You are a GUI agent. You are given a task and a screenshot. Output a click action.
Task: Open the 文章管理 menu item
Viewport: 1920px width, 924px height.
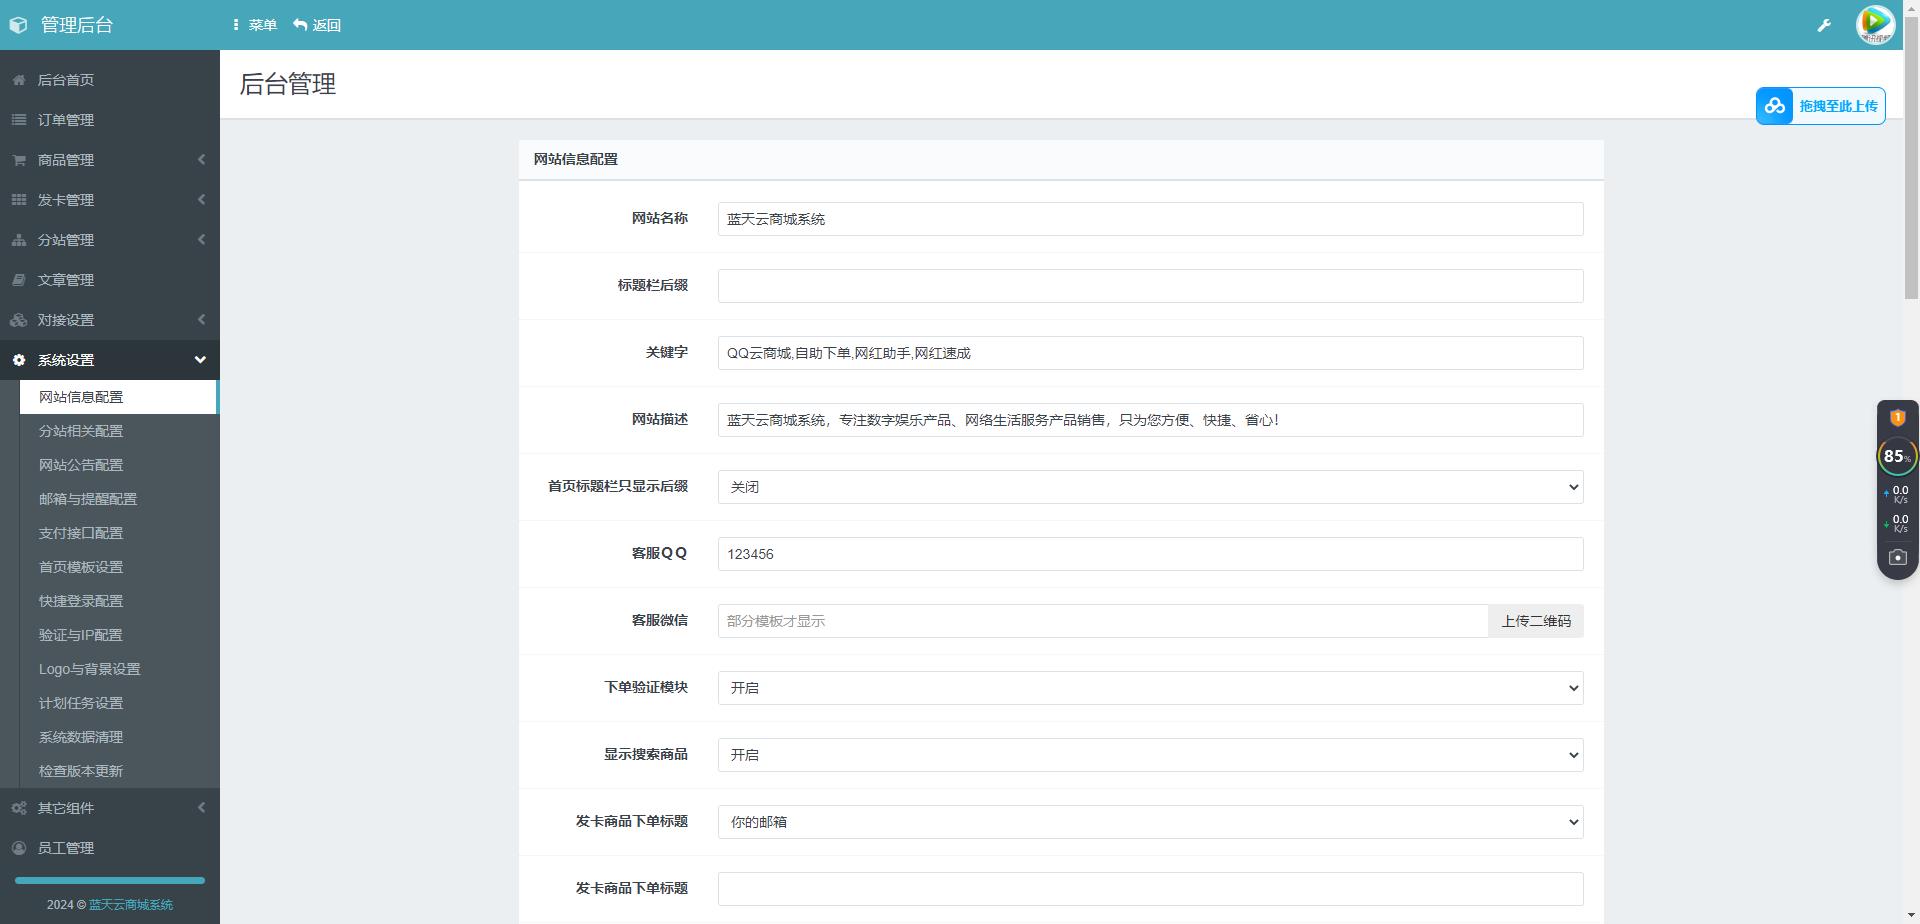pyautogui.click(x=110, y=280)
